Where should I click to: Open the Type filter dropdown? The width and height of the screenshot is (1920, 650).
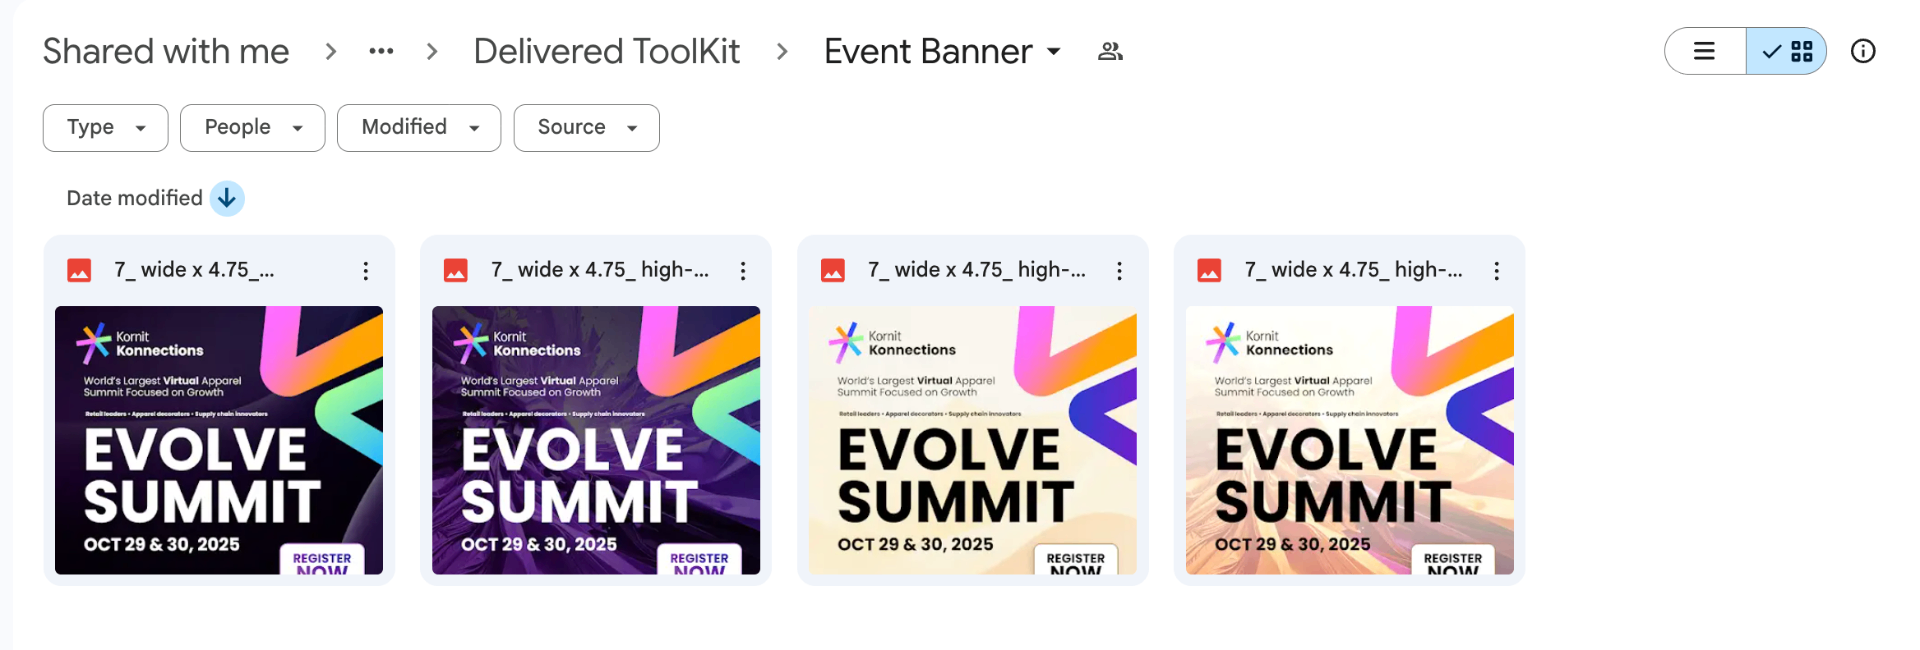(105, 128)
